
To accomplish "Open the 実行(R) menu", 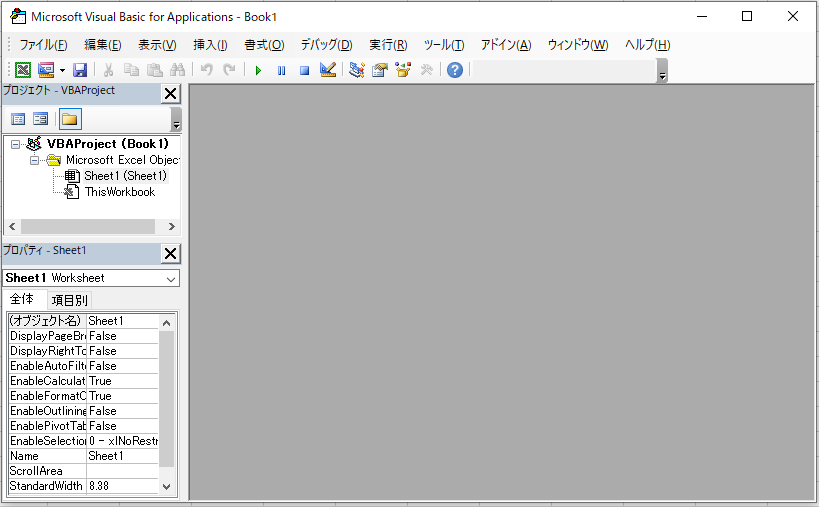I will pos(388,45).
